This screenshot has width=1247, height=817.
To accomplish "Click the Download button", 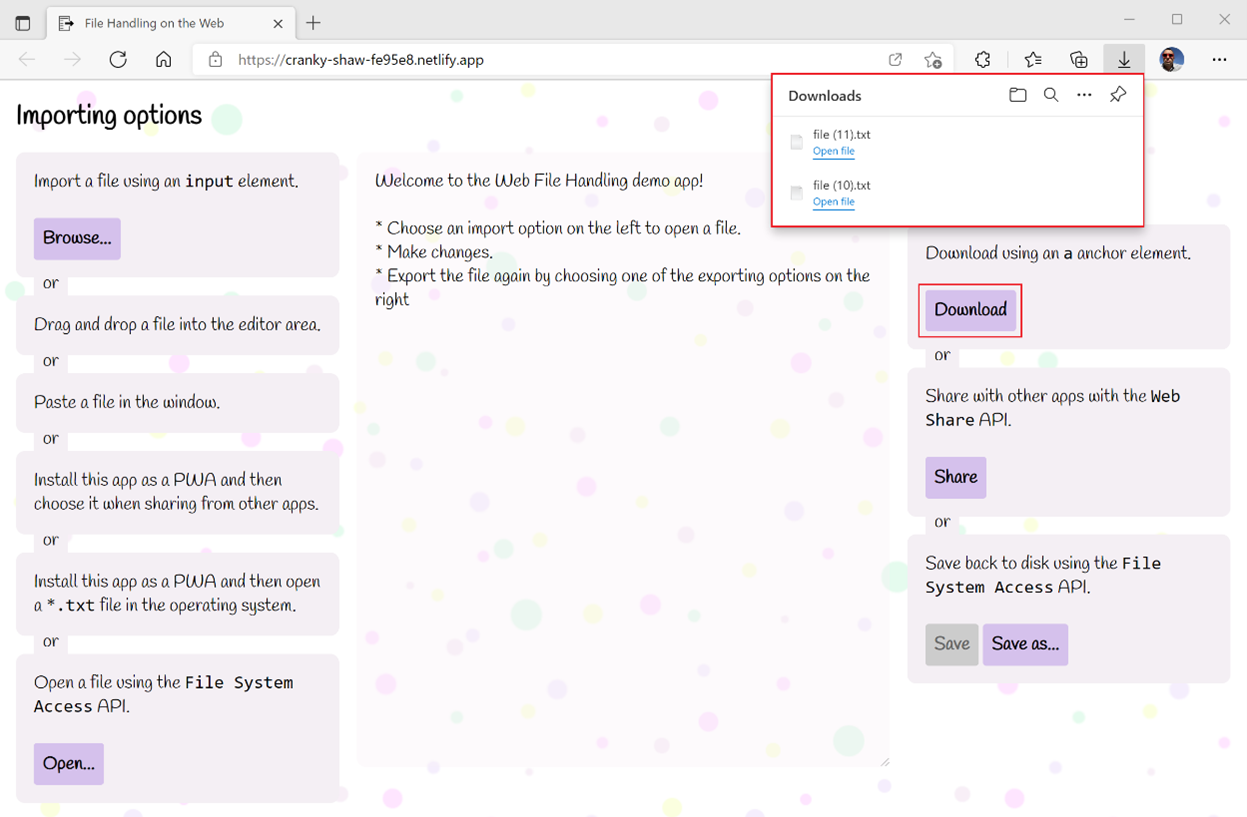I will pyautogui.click(x=970, y=310).
